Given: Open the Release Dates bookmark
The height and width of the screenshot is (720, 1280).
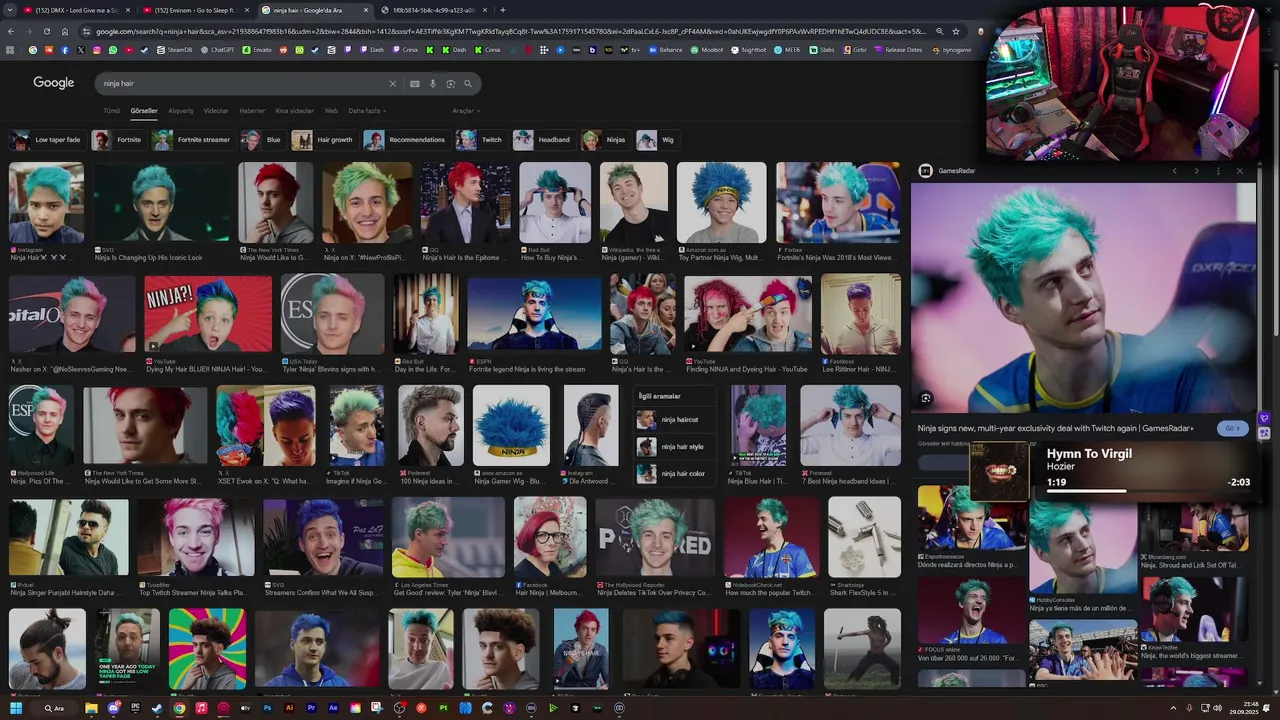Looking at the screenshot, I should click(898, 49).
